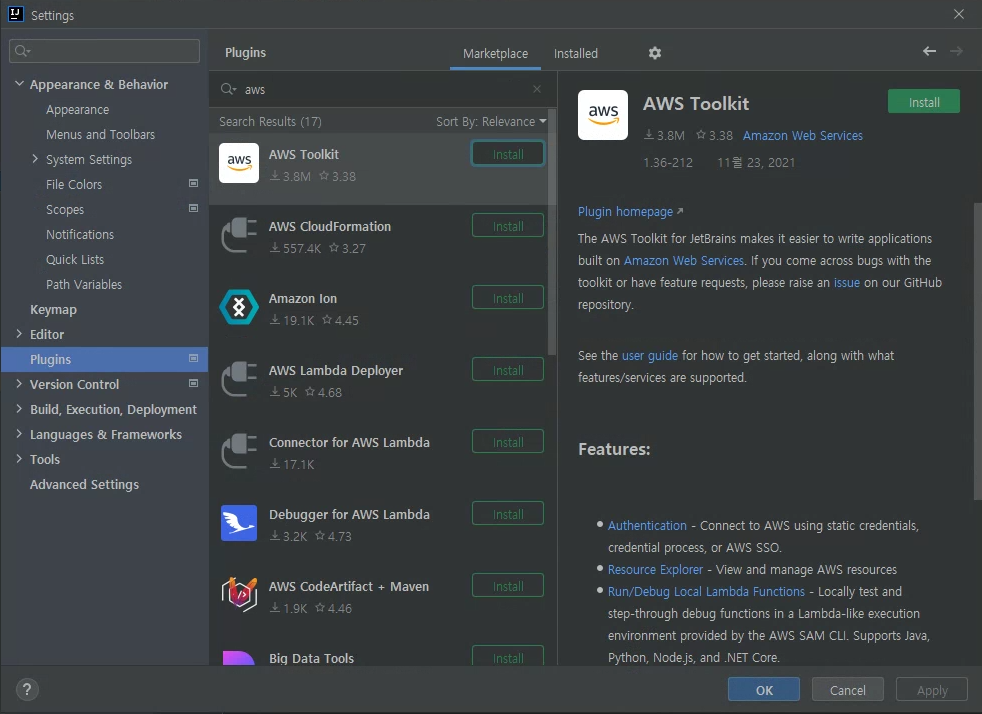
Task: Install the AWS CloudFormation plugin
Action: (x=507, y=226)
